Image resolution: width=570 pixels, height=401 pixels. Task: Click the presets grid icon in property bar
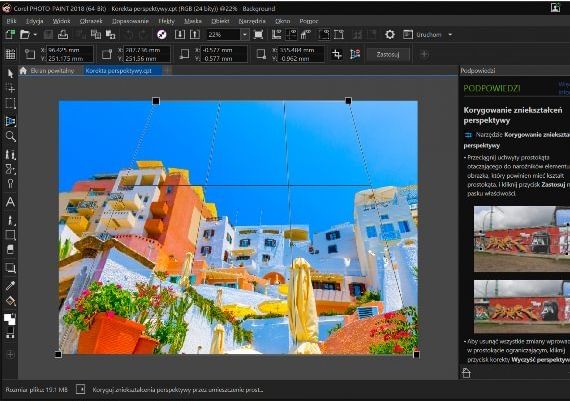point(10,55)
